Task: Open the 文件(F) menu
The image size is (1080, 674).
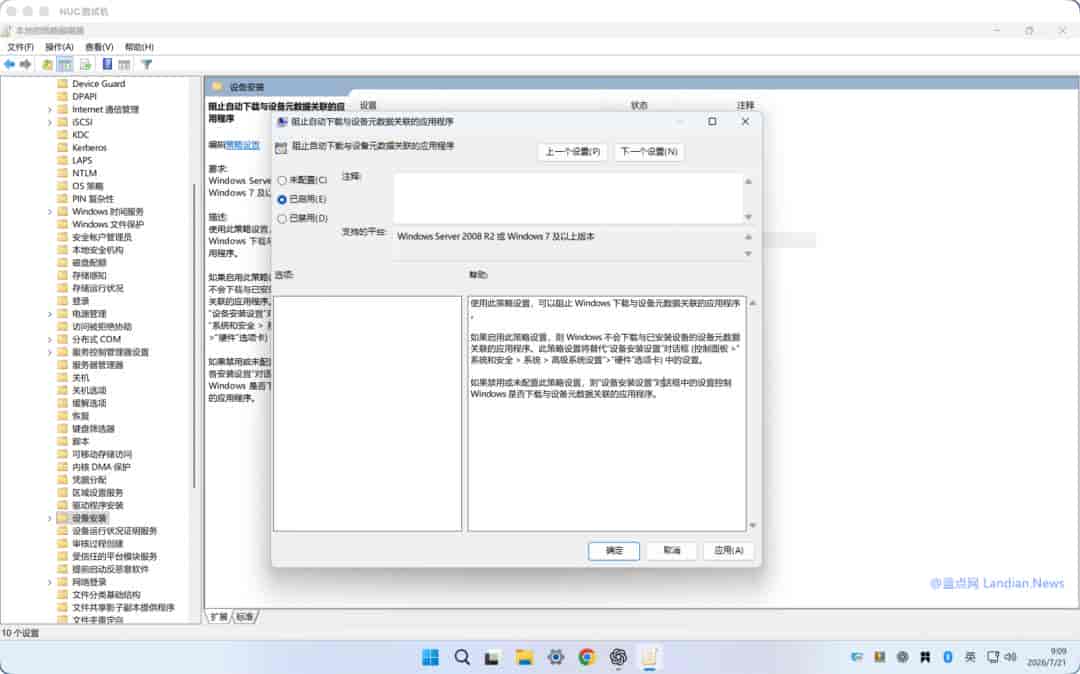Action: pos(21,47)
